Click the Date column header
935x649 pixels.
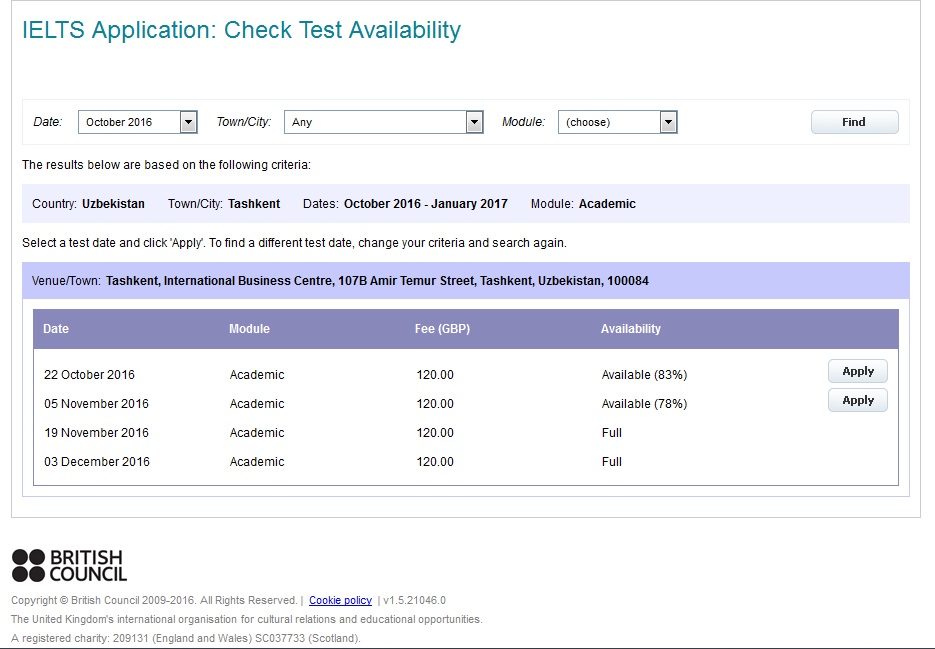tap(56, 329)
